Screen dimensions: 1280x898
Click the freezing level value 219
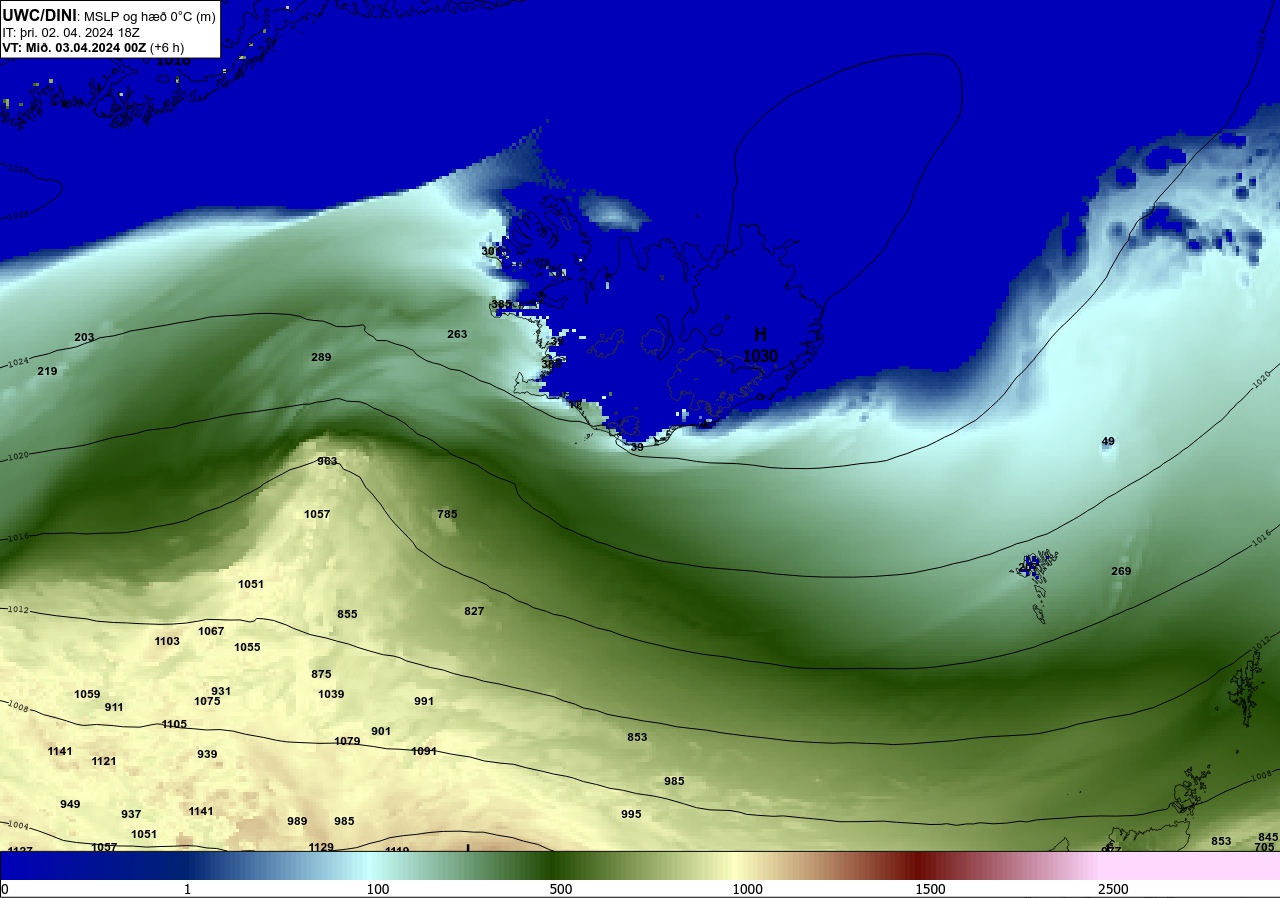47,371
